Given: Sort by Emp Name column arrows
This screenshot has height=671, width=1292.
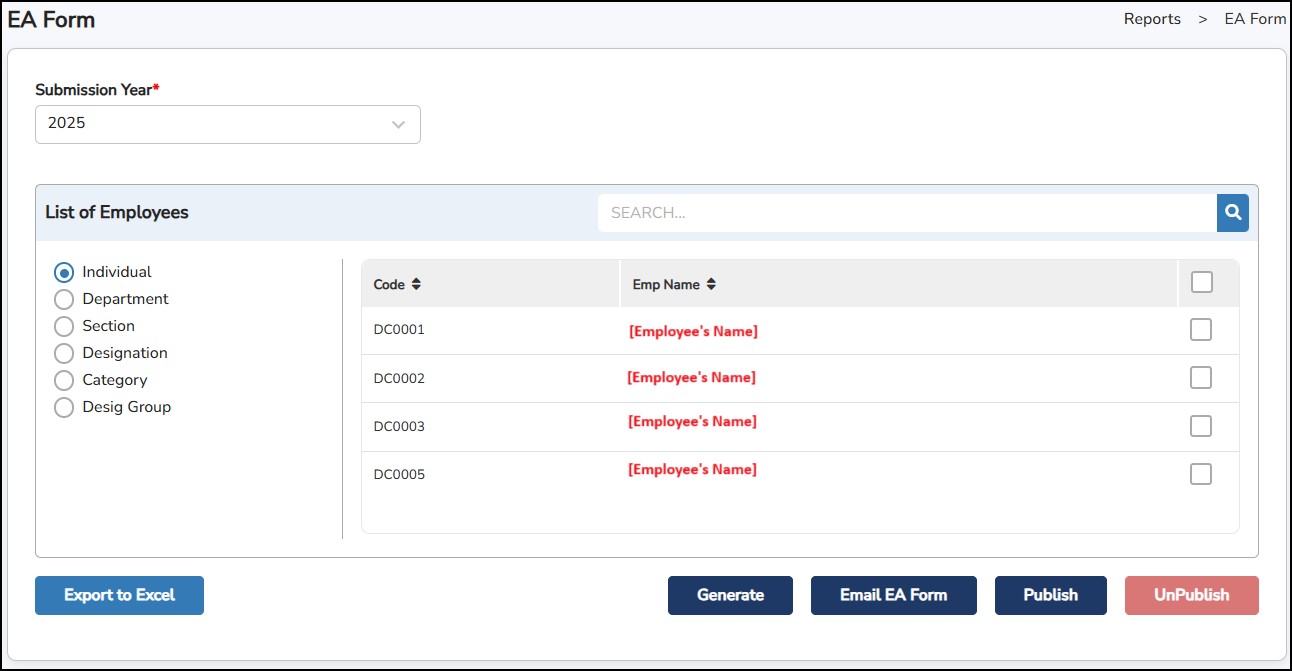Looking at the screenshot, I should point(711,285).
